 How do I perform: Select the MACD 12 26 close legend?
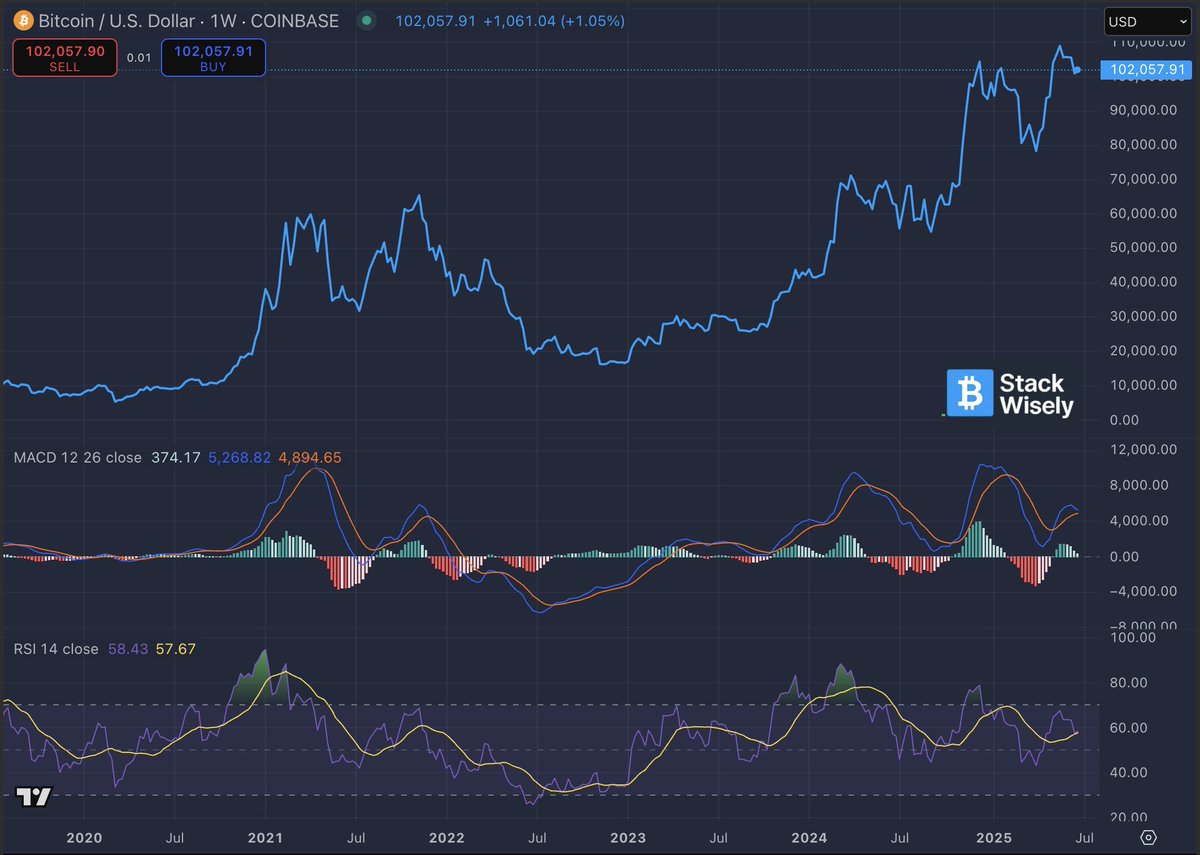pyautogui.click(x=78, y=457)
